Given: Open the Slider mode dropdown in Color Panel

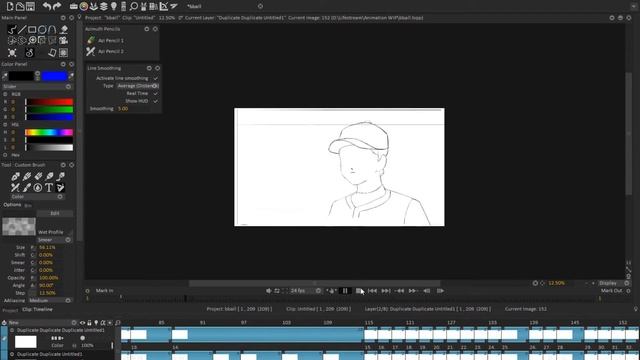Looking at the screenshot, I should coord(37,87).
